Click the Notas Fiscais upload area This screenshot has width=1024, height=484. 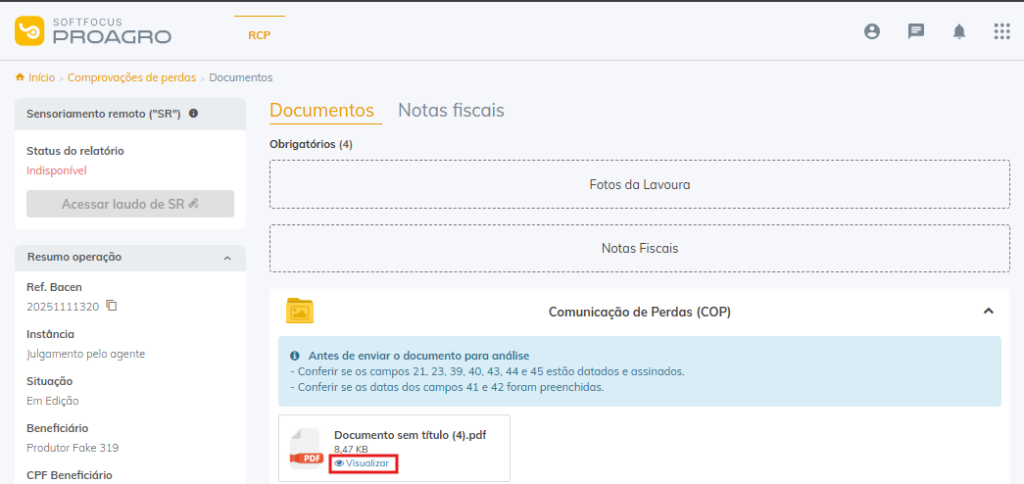point(639,248)
